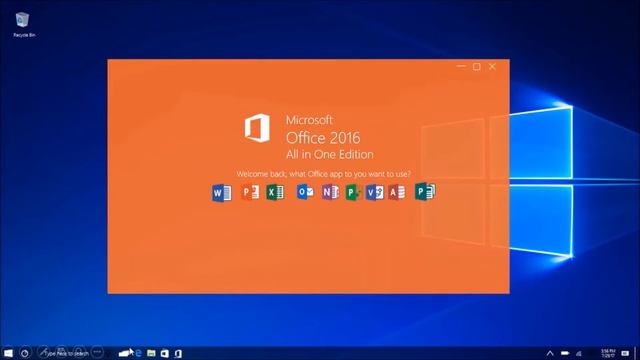The width and height of the screenshot is (640, 360).
Task: Select the Recycle Bin desktop icon
Action: click(x=24, y=25)
